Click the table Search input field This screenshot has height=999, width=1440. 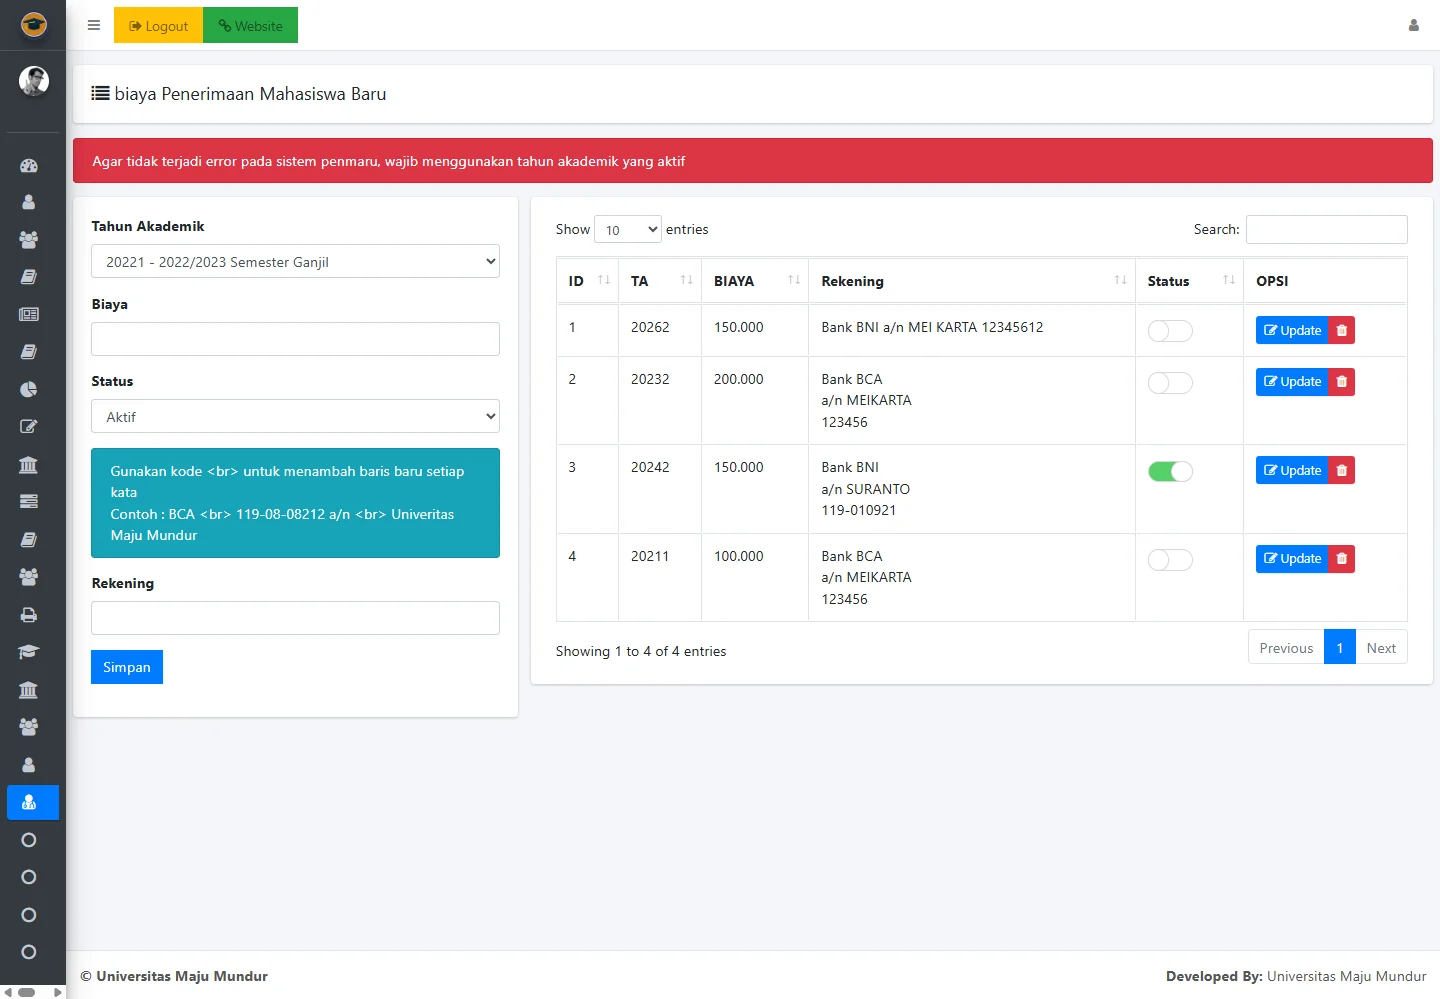pos(1326,230)
